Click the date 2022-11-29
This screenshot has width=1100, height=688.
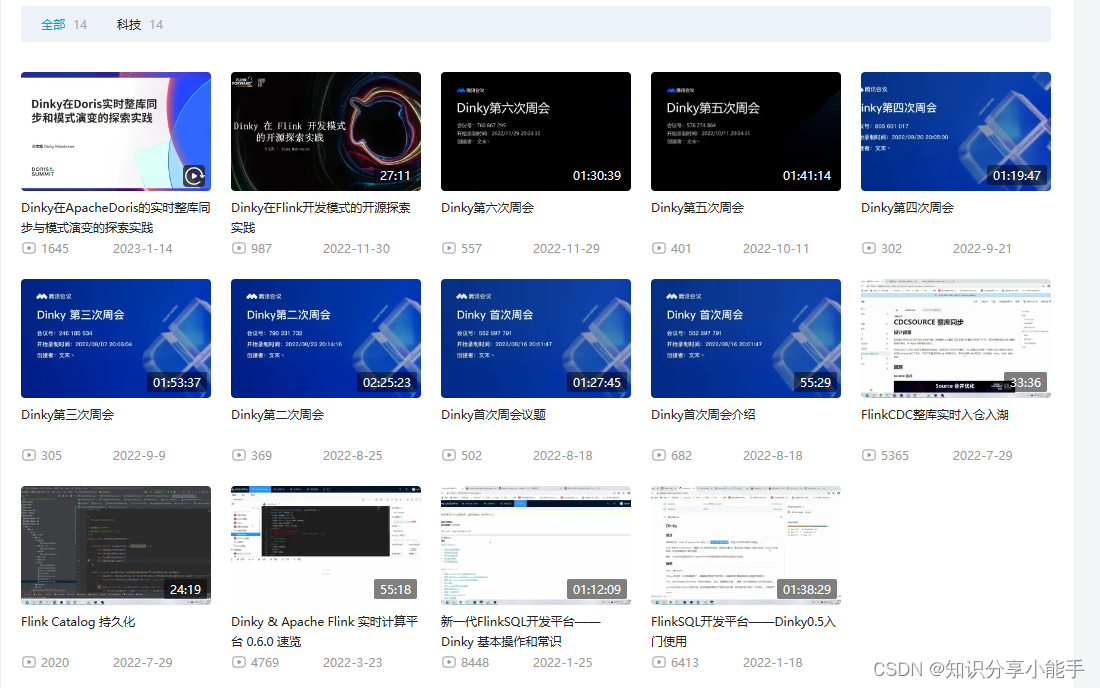pos(566,248)
